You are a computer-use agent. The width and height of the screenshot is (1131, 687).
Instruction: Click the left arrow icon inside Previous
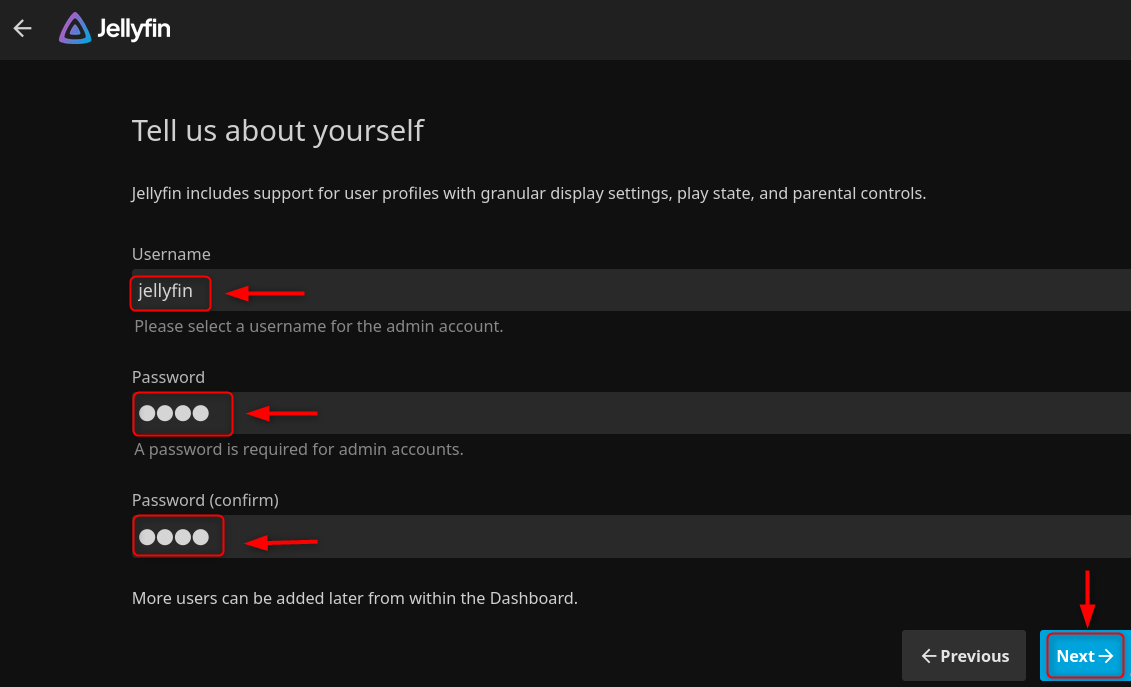[928, 656]
